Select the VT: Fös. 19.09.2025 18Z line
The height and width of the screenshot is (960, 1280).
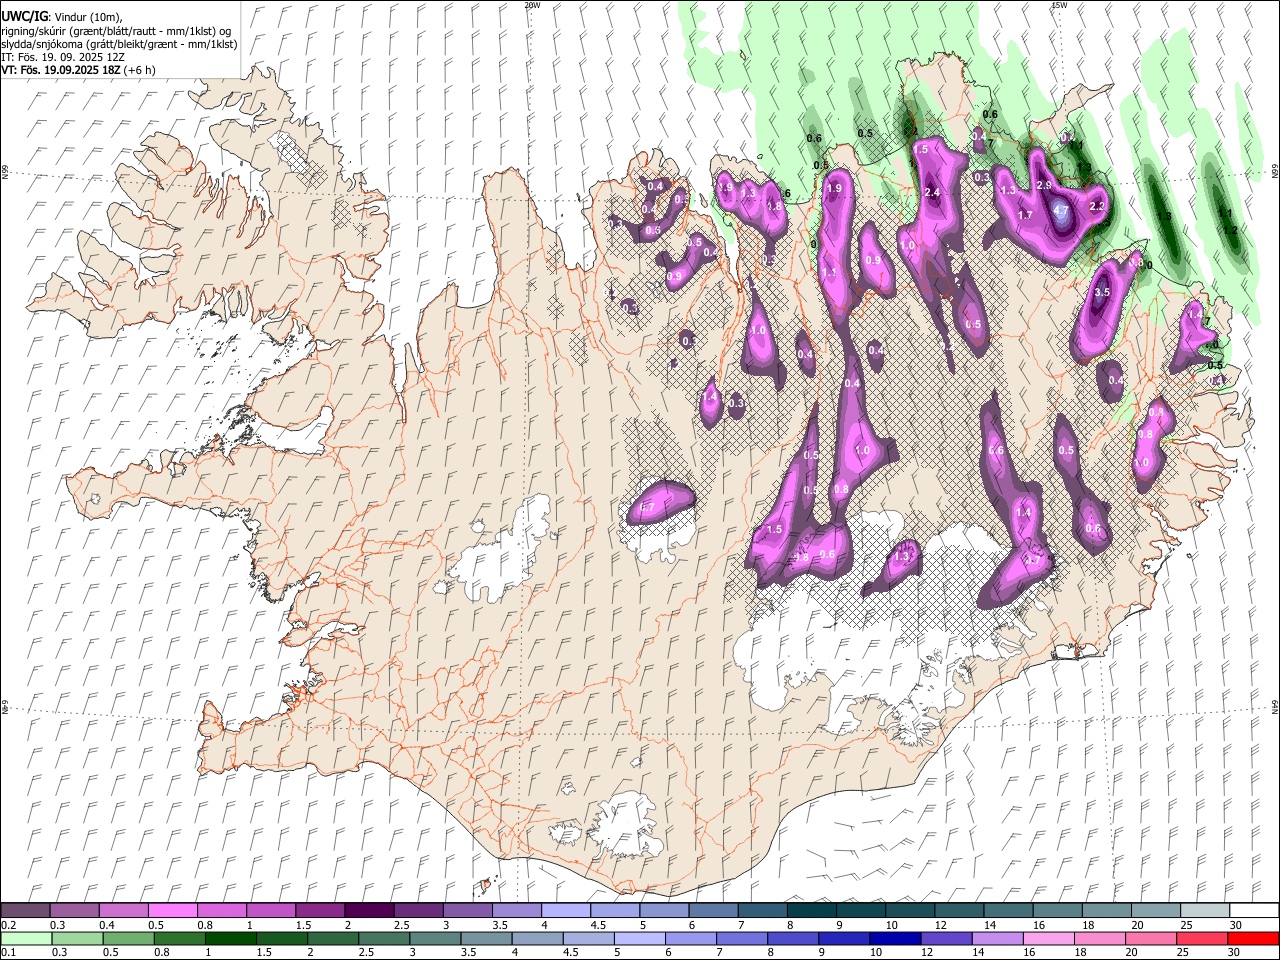tap(78, 71)
